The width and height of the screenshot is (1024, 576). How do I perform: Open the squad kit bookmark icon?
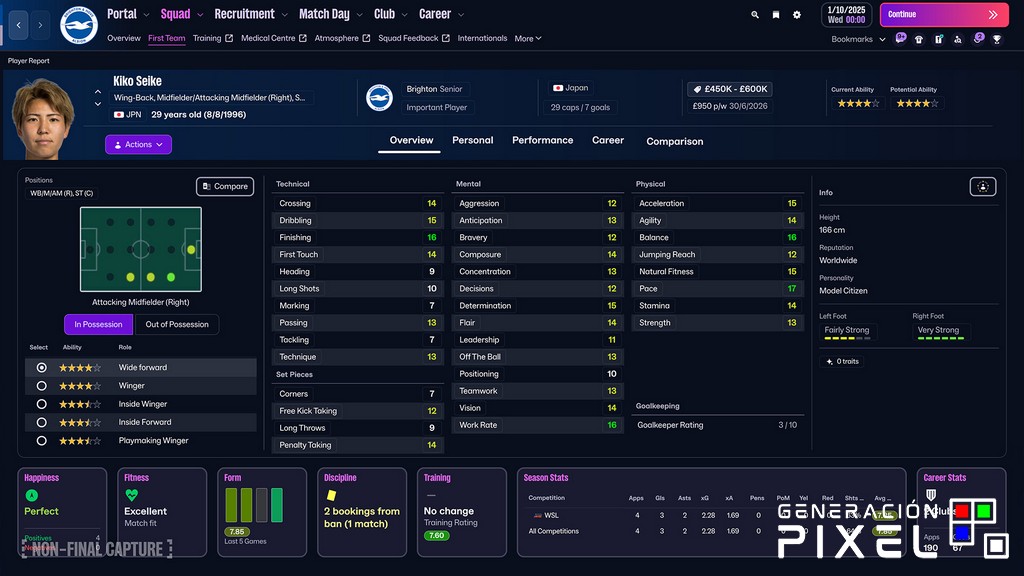[919, 39]
